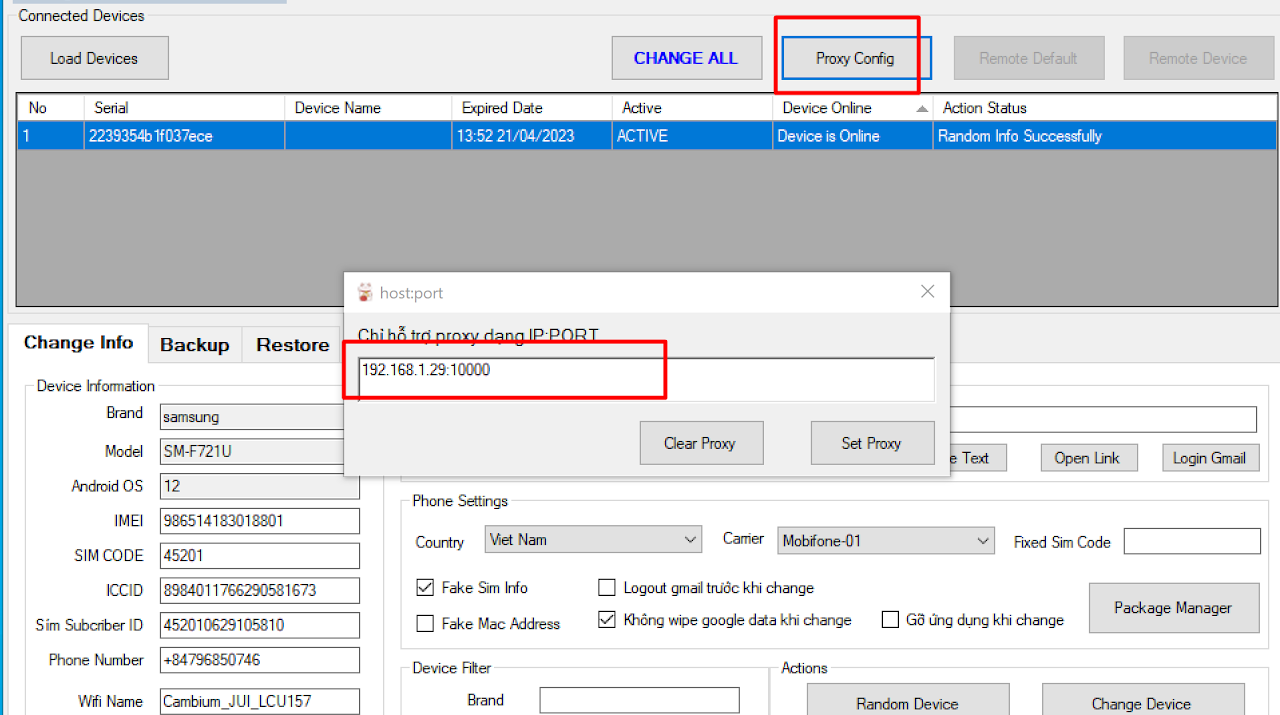Click the Fixed Sim Code field
Viewport: 1280px width, 715px height.
coord(1192,541)
